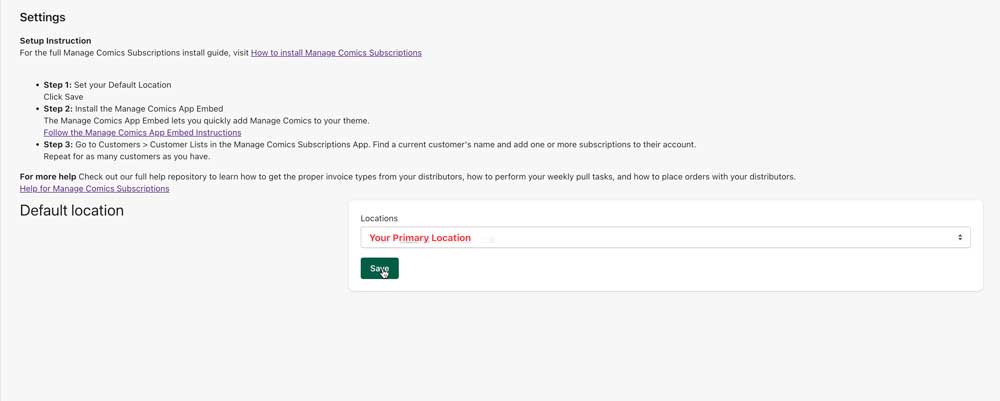Image resolution: width=1000 pixels, height=401 pixels.
Task: Click the Default location section heading
Action: tap(72, 211)
